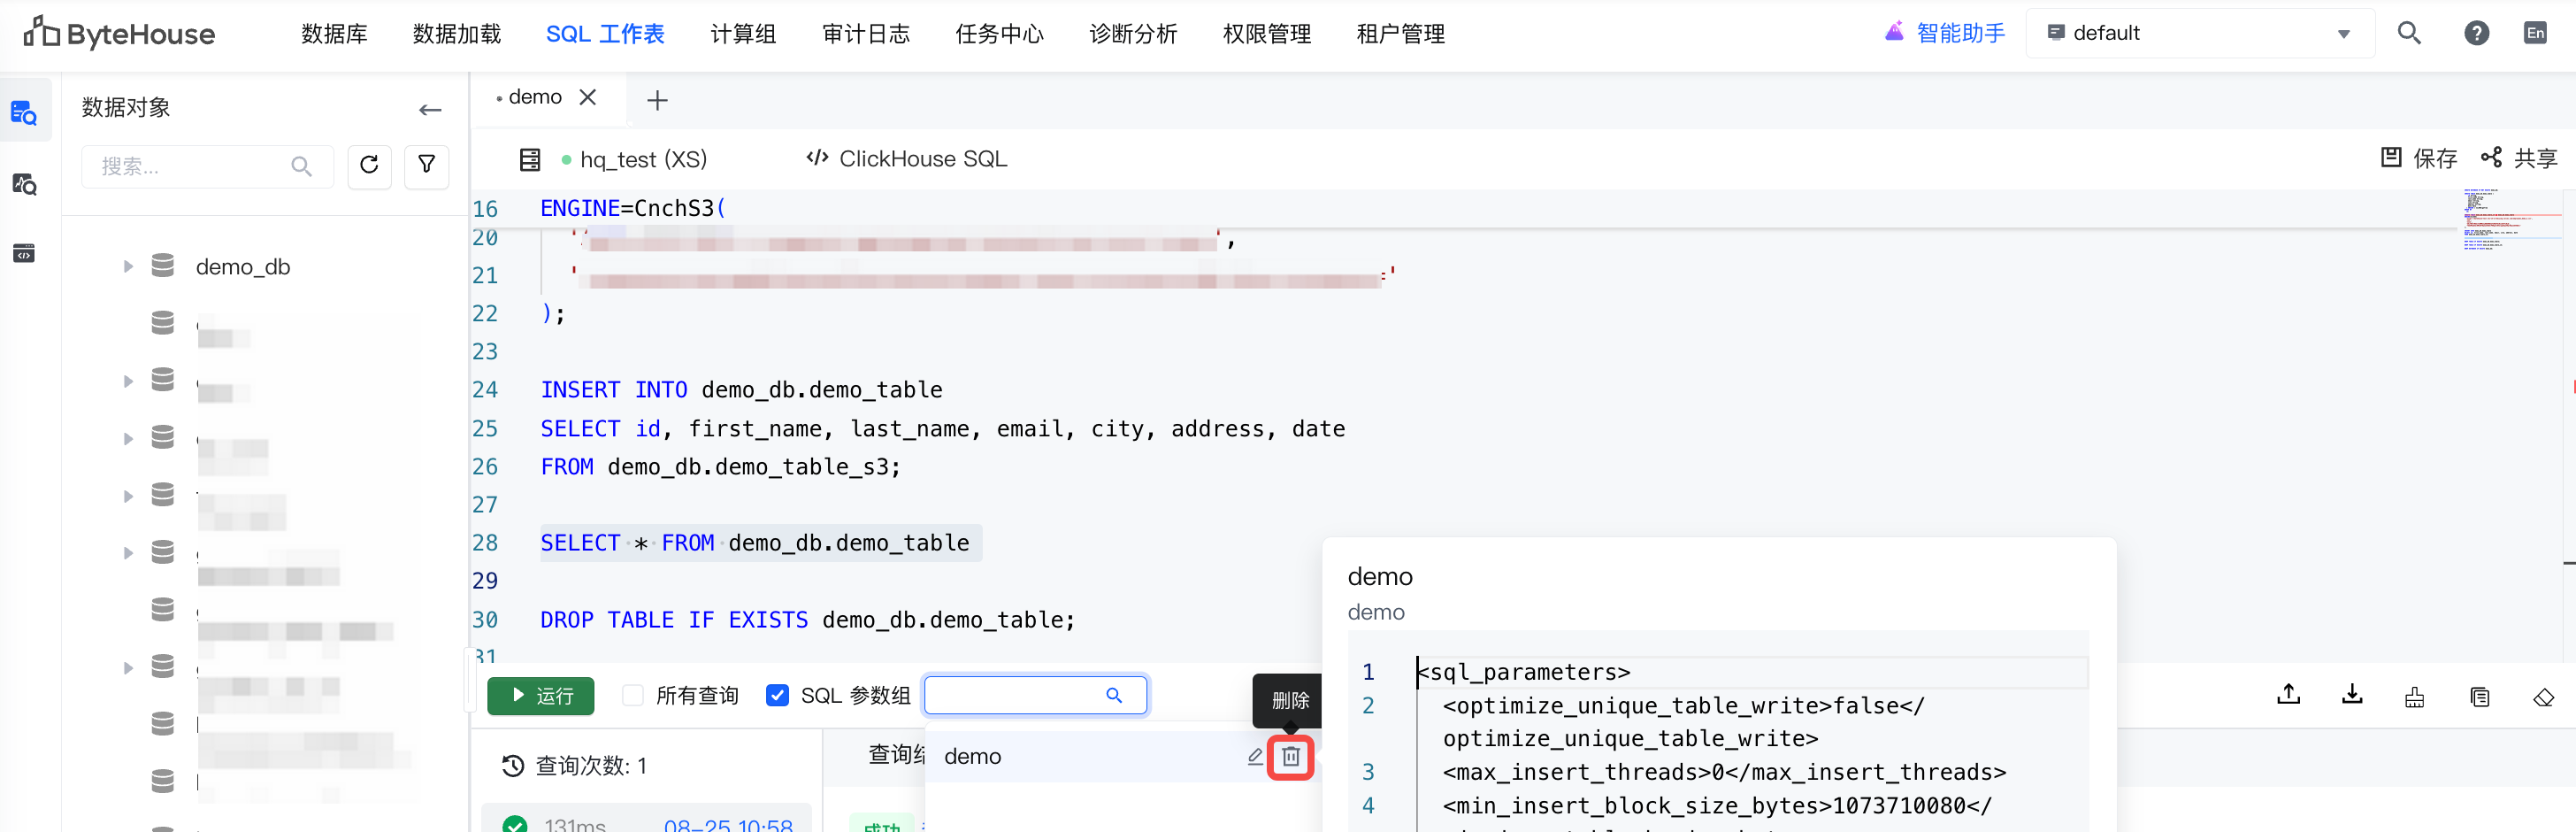Click the FROM demo_db.demo_table_s3; line
2576x832 pixels.
721,467
